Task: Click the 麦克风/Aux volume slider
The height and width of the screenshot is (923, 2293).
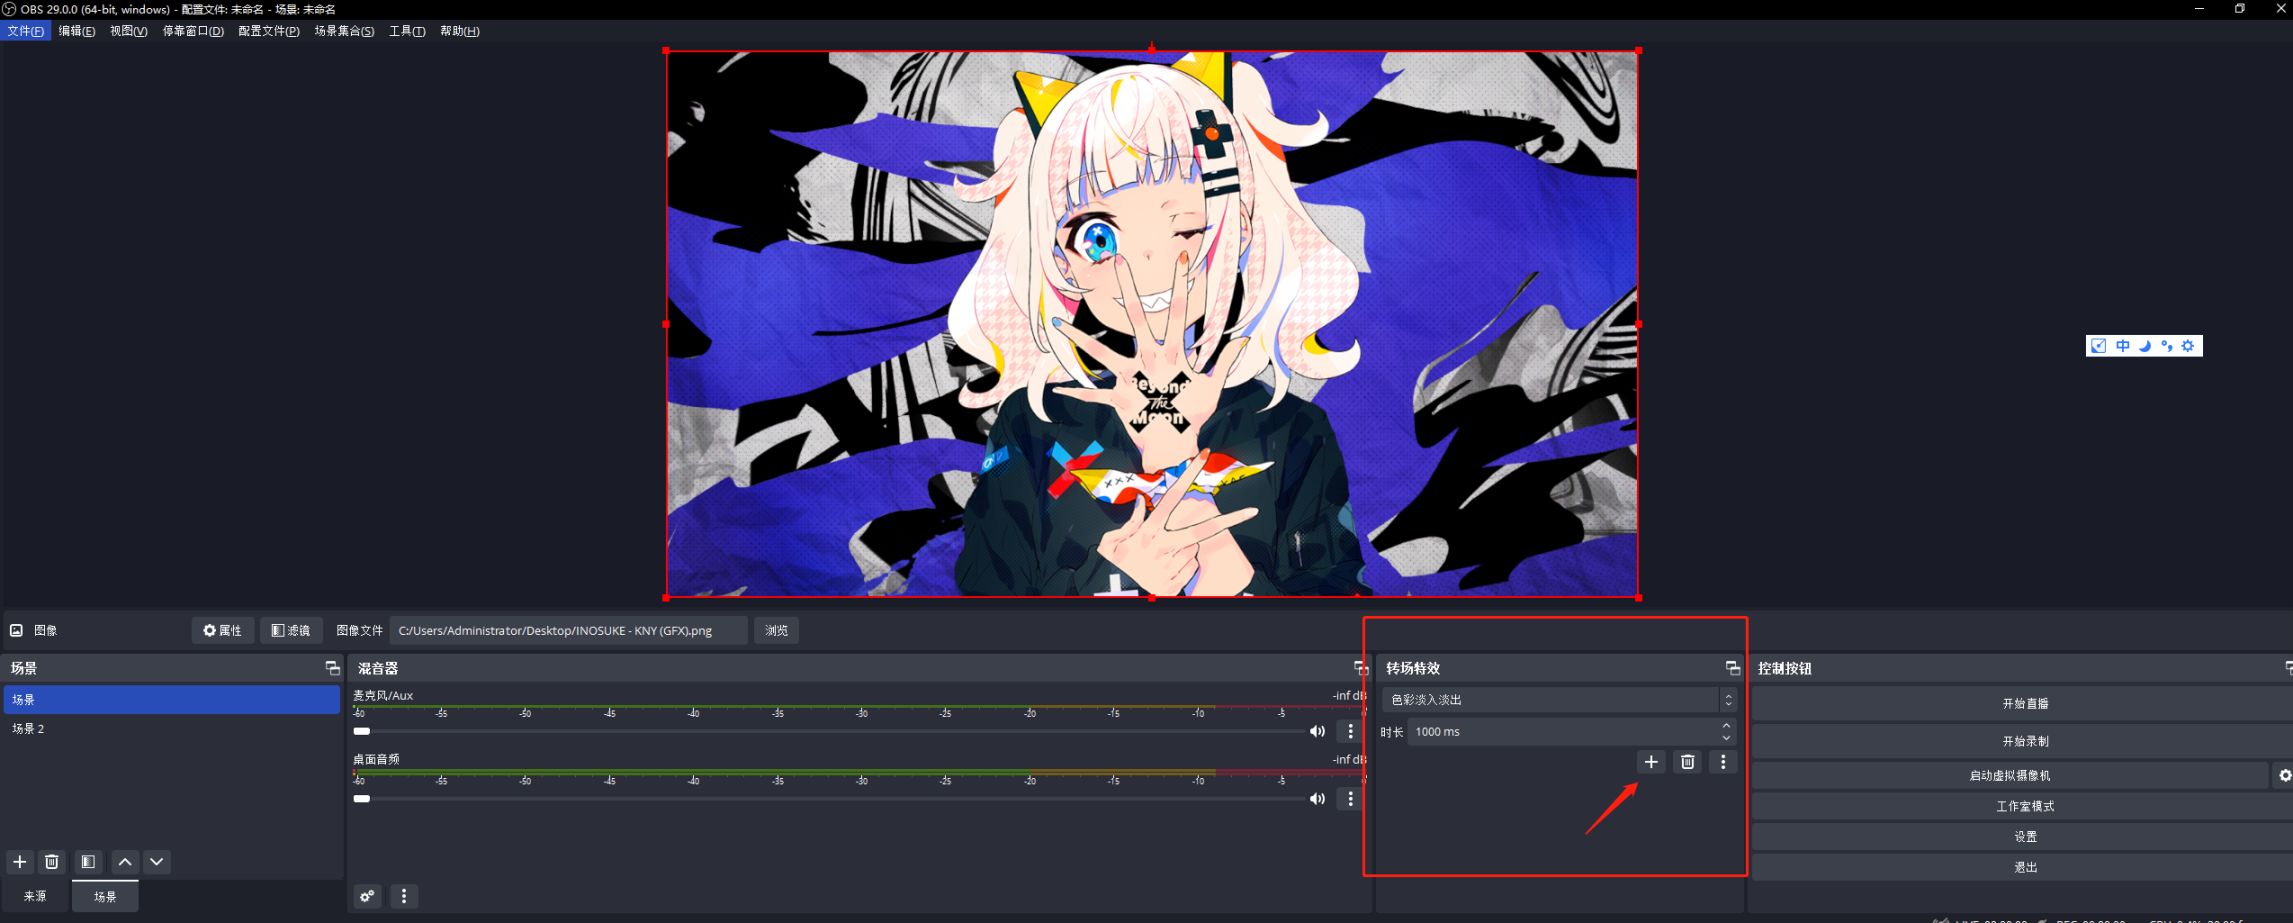Action: (829, 731)
